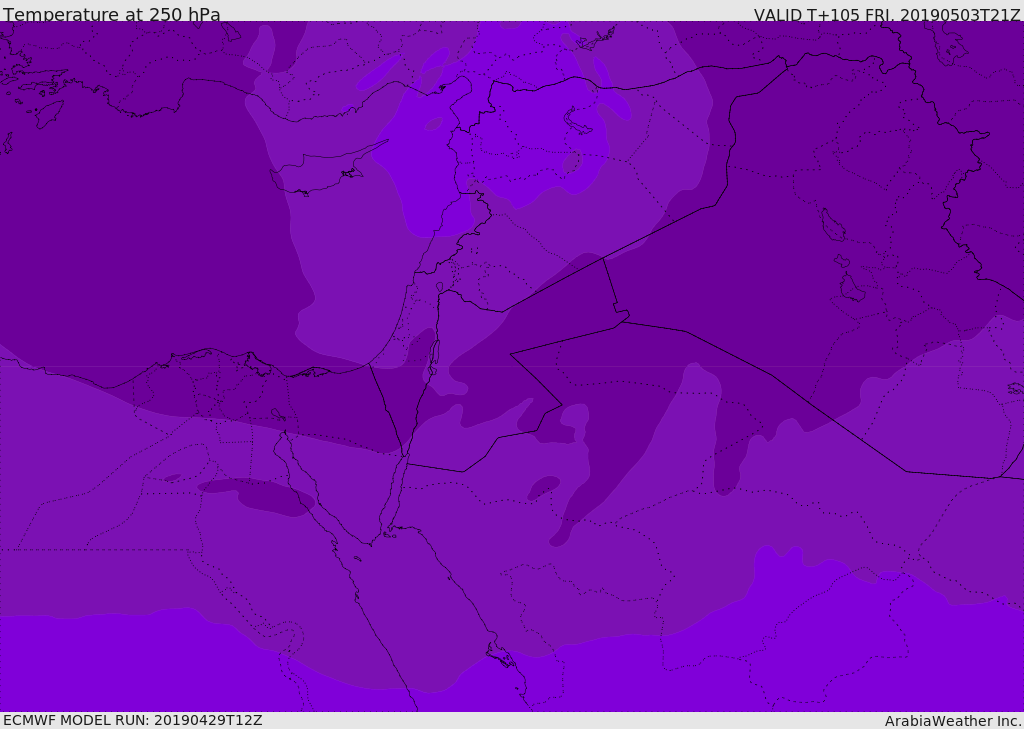The width and height of the screenshot is (1024, 729).
Task: Click the "Temperature at 250 hPa" title
Action: pyautogui.click(x=111, y=15)
